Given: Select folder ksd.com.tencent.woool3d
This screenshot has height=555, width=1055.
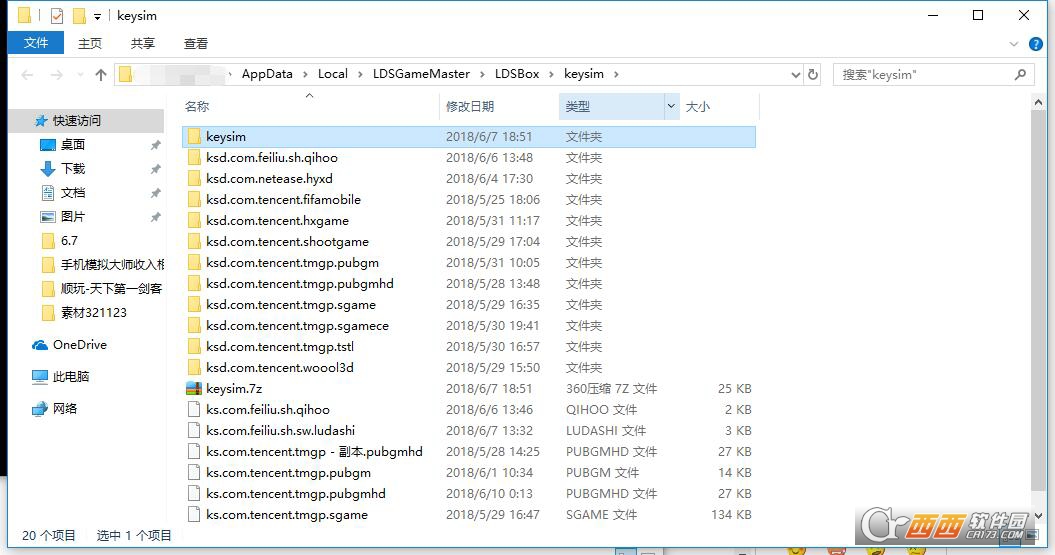Looking at the screenshot, I should [x=280, y=367].
